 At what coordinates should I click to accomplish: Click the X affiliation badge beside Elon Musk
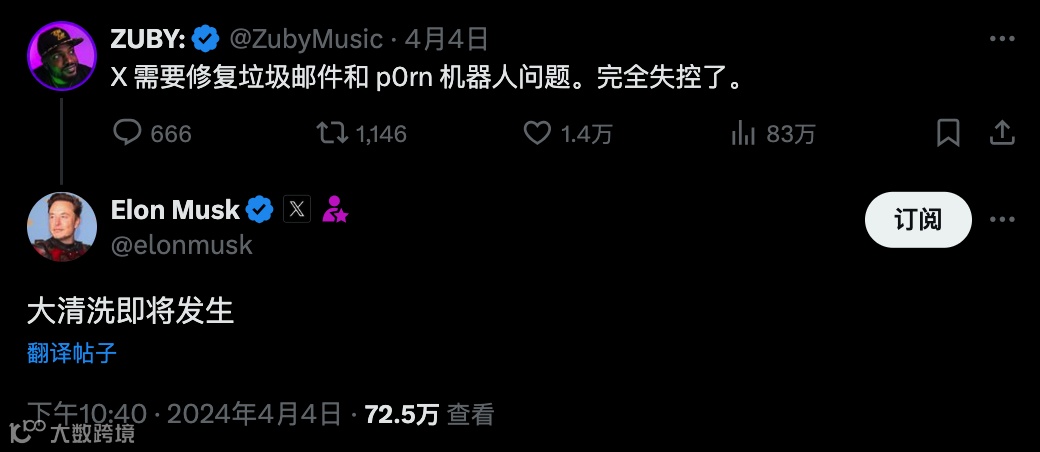point(296,209)
